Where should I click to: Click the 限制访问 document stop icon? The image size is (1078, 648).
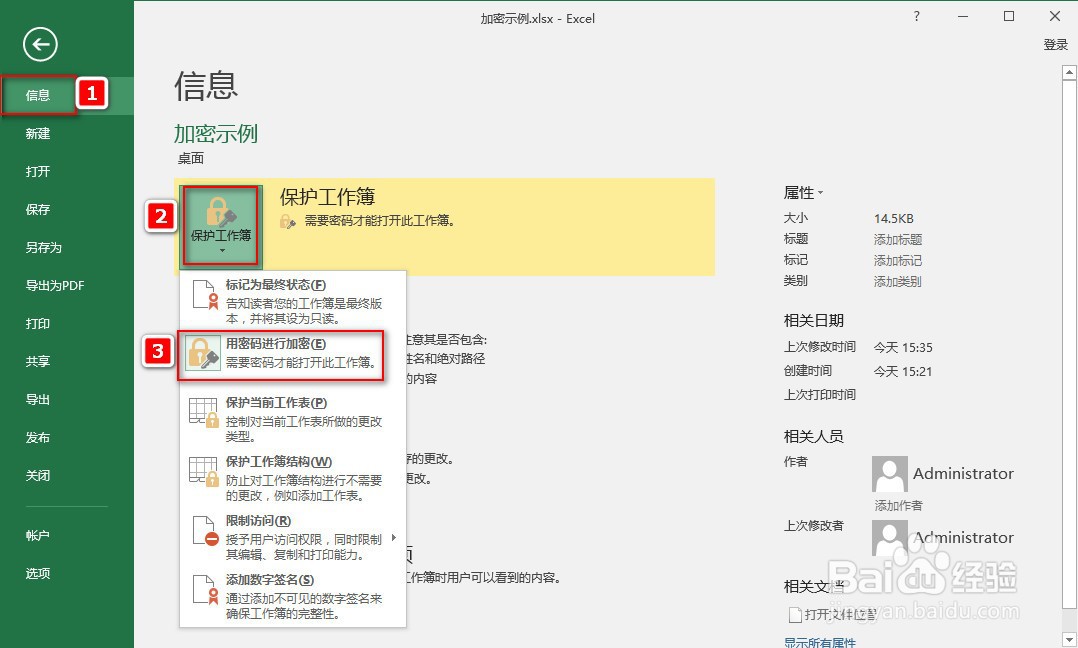(204, 531)
